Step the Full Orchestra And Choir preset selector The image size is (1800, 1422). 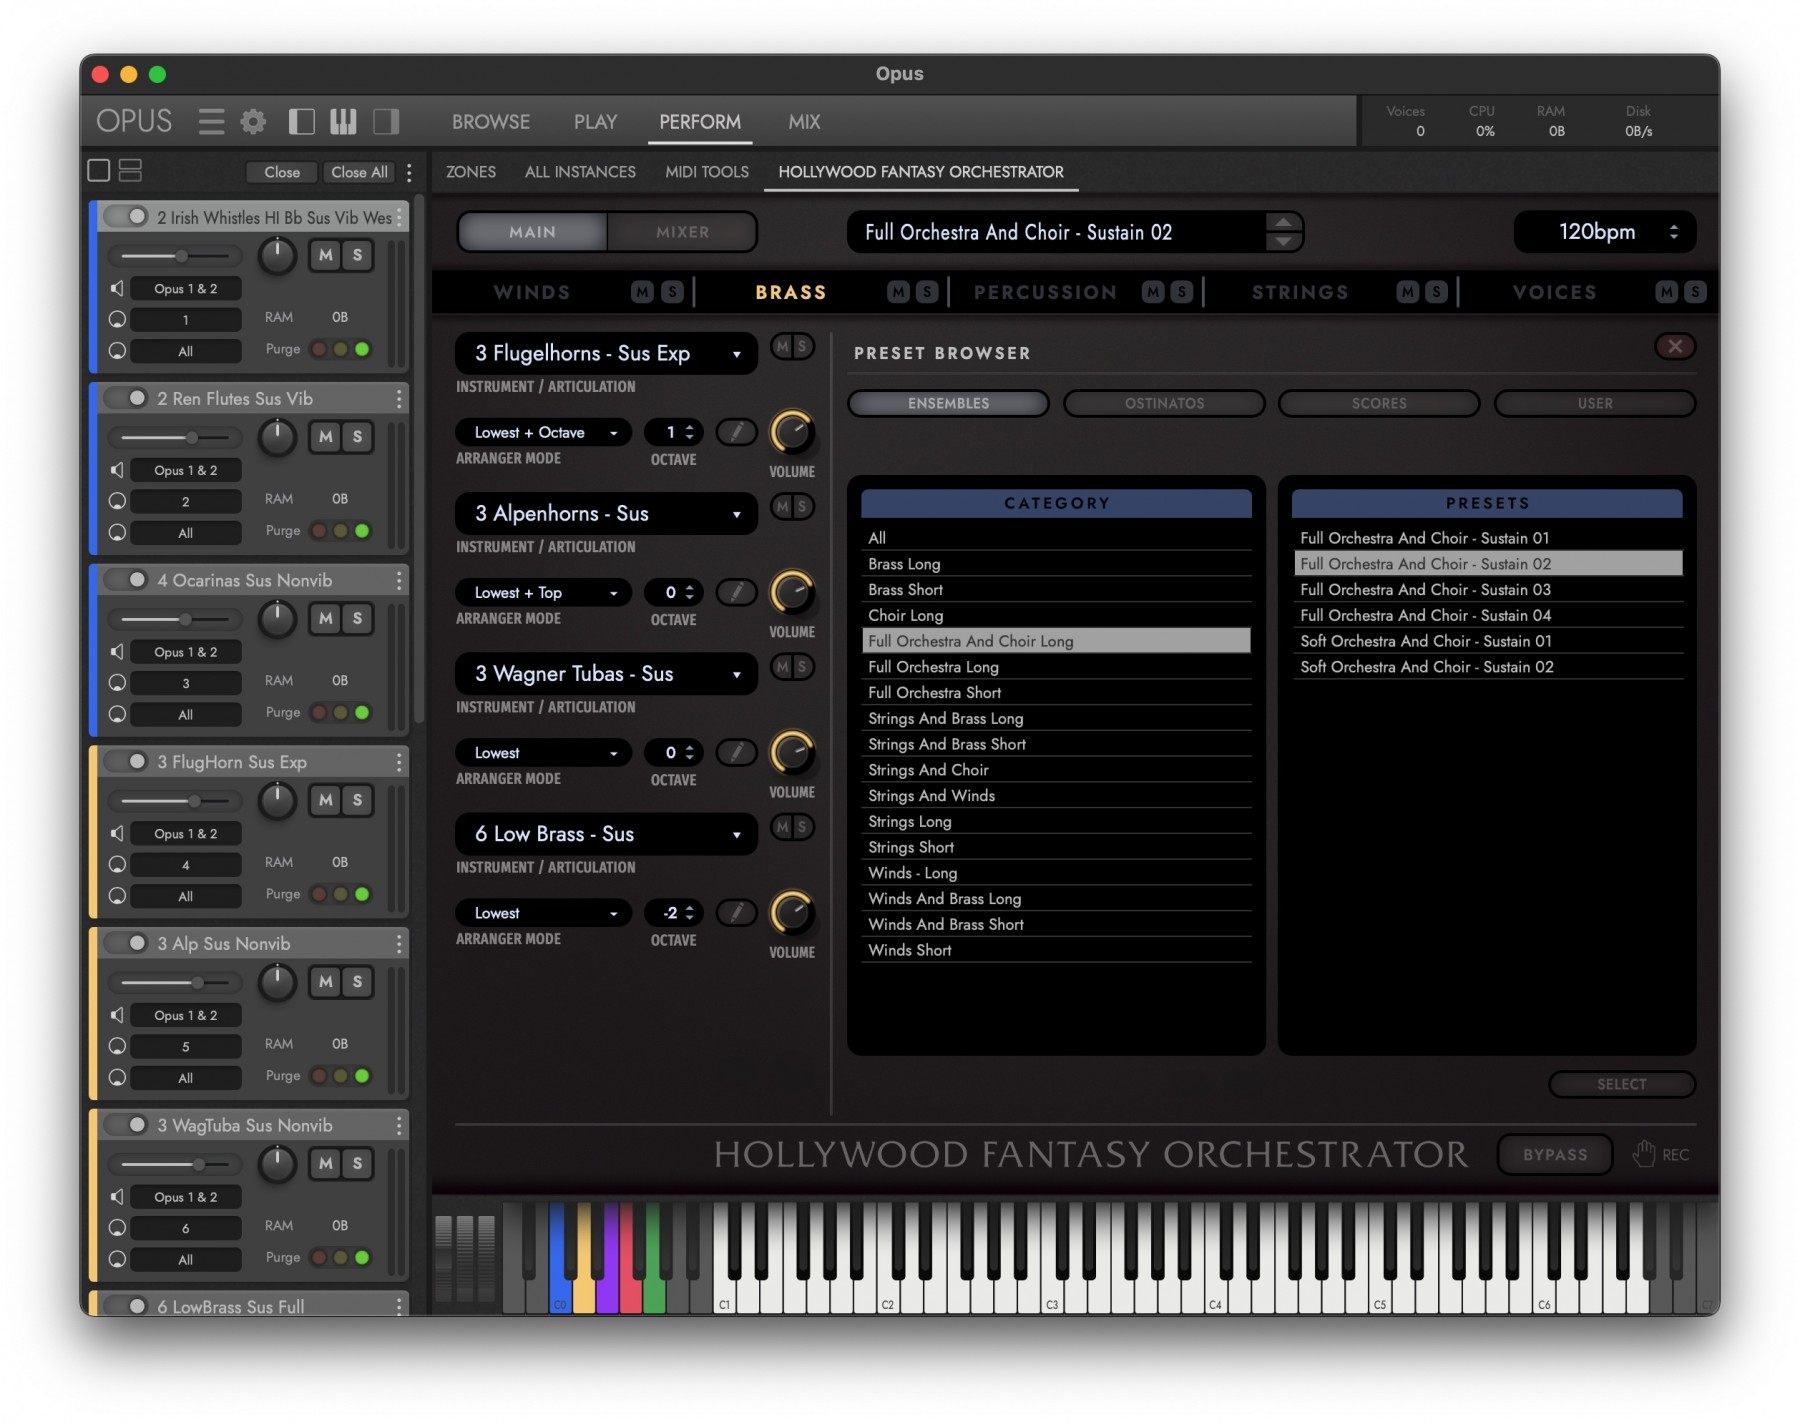[x=1284, y=232]
